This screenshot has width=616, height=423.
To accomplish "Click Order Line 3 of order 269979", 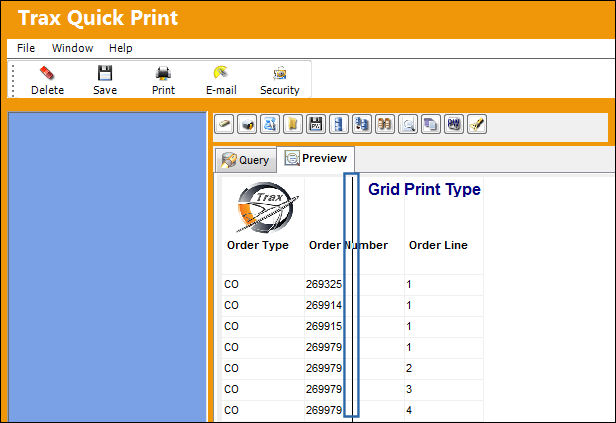I will (409, 389).
